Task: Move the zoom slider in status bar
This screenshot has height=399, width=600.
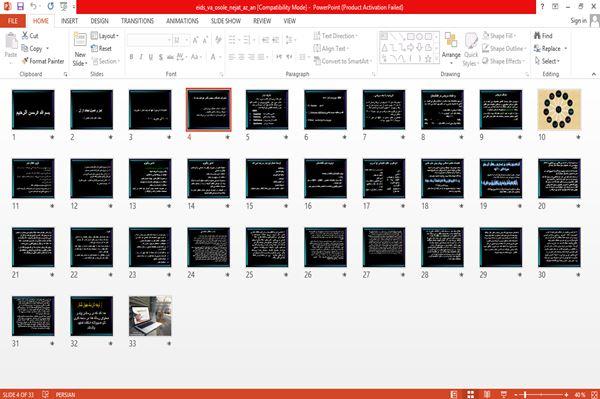Action: (x=525, y=394)
